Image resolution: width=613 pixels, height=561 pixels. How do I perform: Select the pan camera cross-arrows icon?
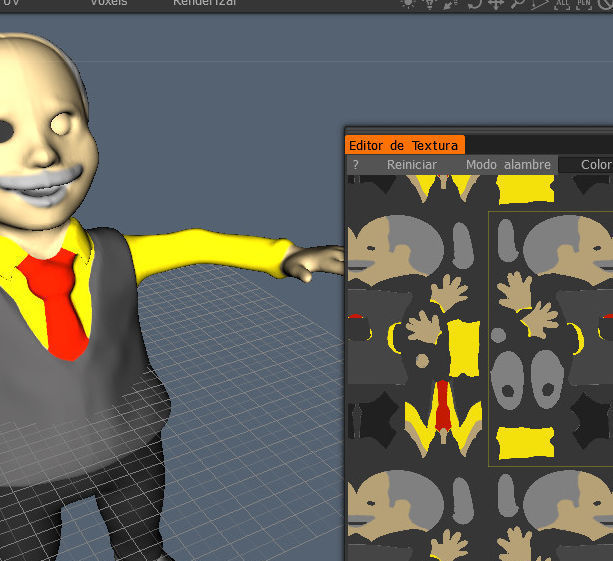[x=495, y=4]
